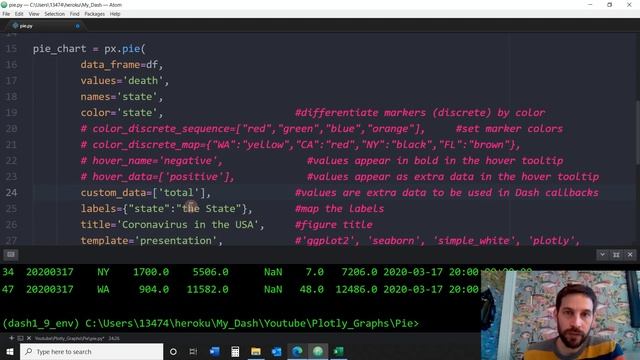Click the Type here to search box

91,351
